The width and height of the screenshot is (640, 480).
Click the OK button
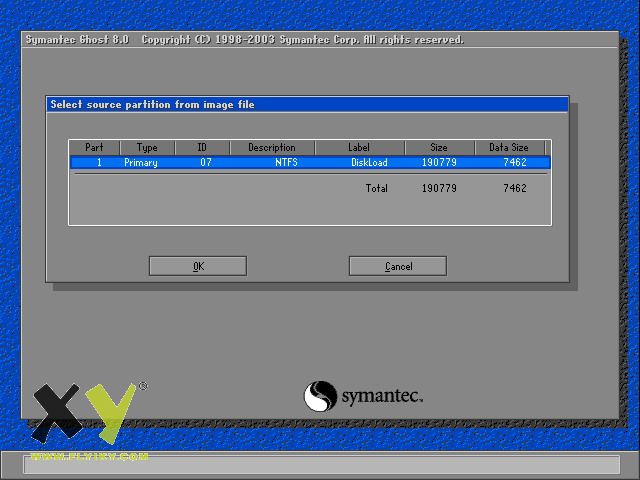(198, 266)
